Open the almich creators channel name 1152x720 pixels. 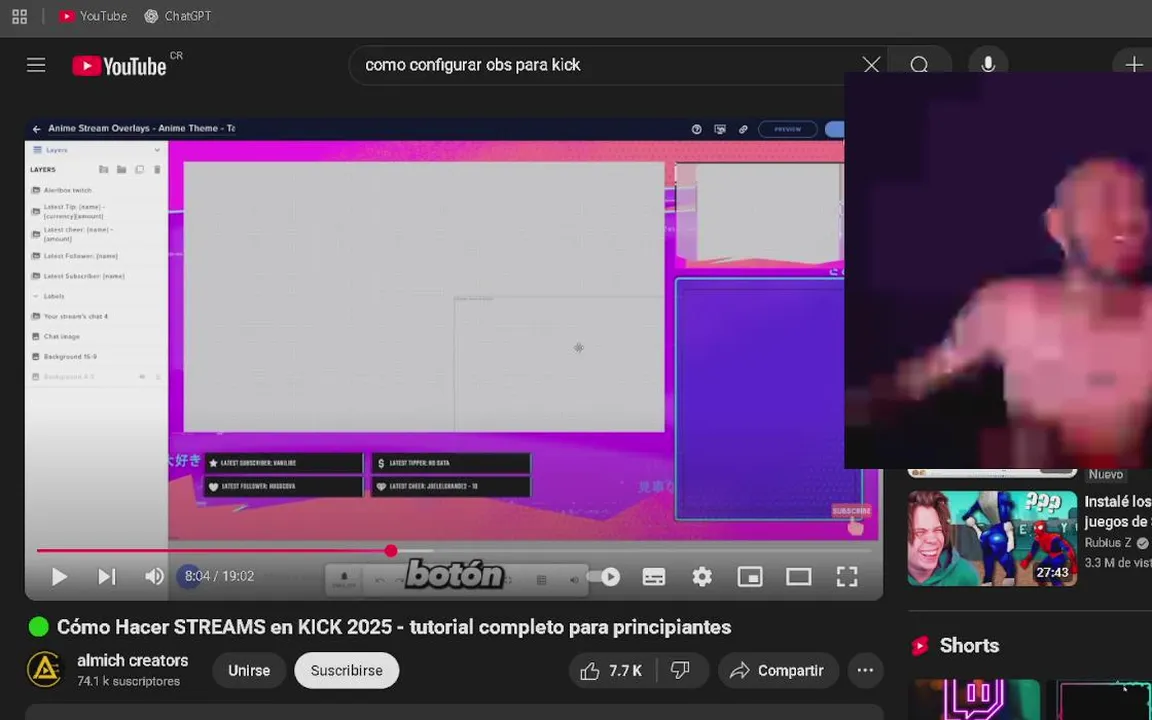(132, 660)
